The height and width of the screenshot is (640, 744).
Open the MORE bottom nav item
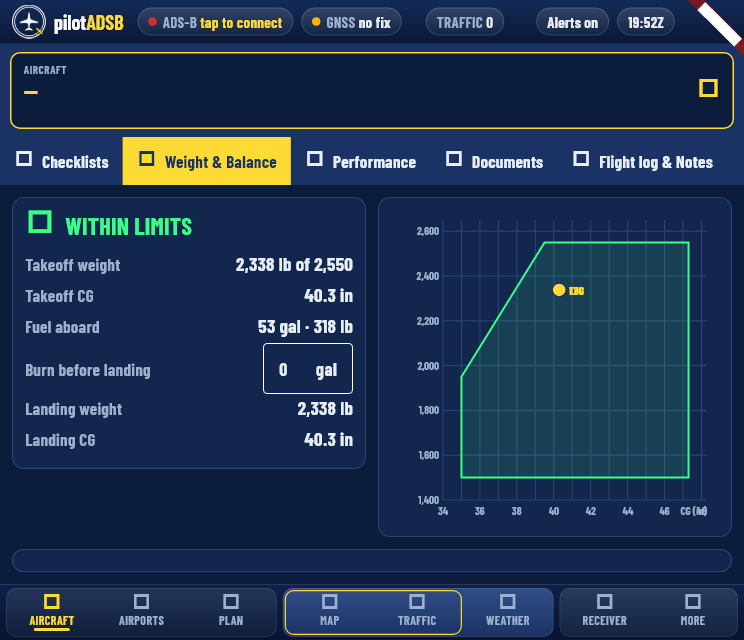point(693,612)
